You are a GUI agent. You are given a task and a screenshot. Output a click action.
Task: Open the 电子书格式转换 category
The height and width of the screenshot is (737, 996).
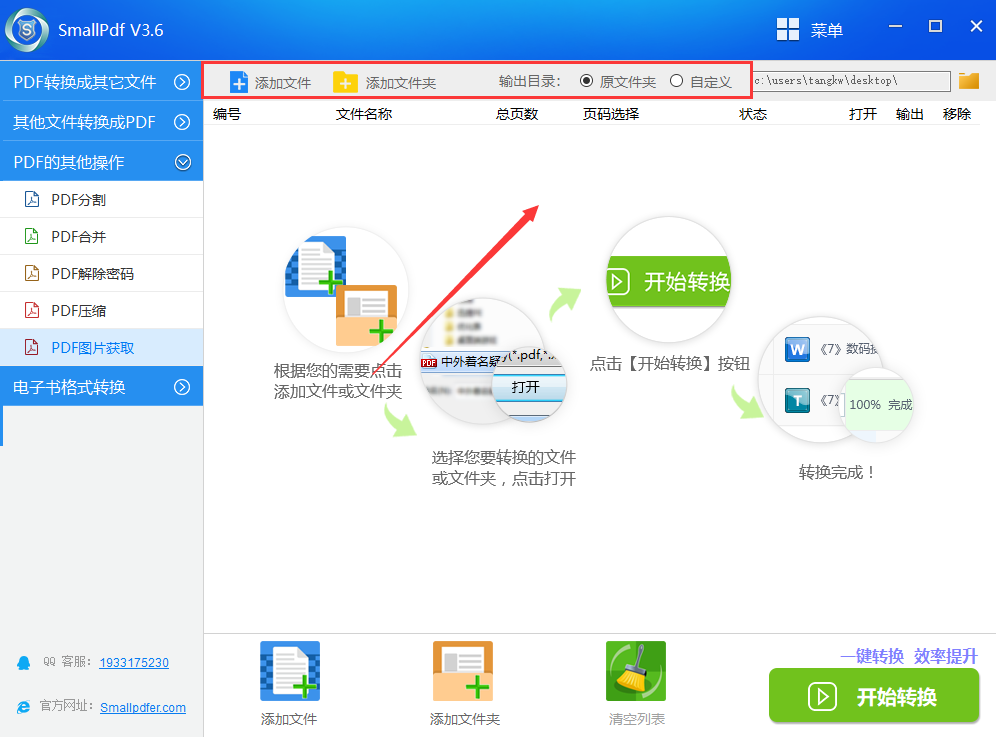point(102,386)
